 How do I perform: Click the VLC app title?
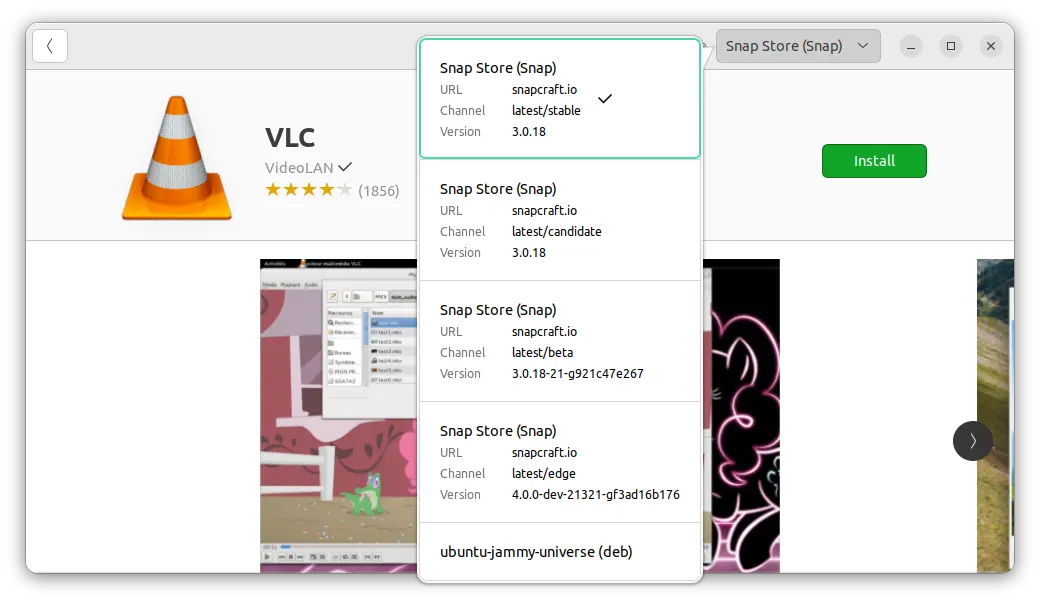(x=290, y=138)
